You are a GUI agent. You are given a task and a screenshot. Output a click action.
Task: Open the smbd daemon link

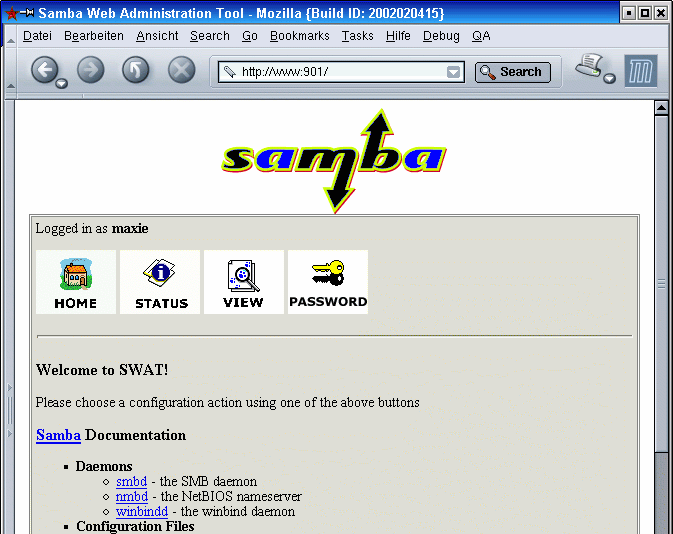point(131,482)
